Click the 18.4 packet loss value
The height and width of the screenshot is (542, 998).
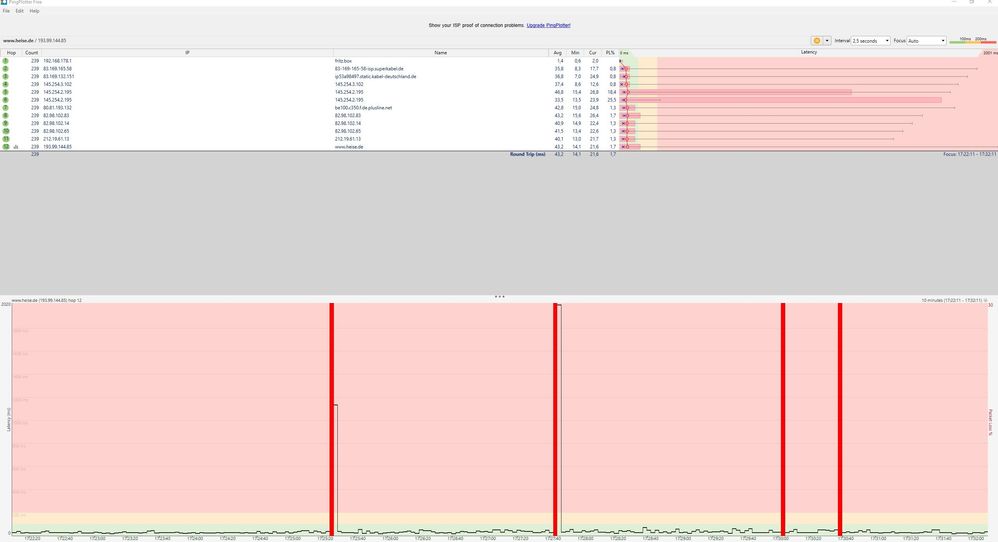pyautogui.click(x=612, y=92)
